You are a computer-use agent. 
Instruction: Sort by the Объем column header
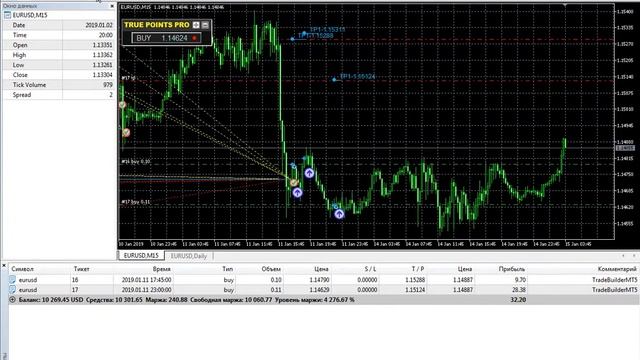(271, 269)
